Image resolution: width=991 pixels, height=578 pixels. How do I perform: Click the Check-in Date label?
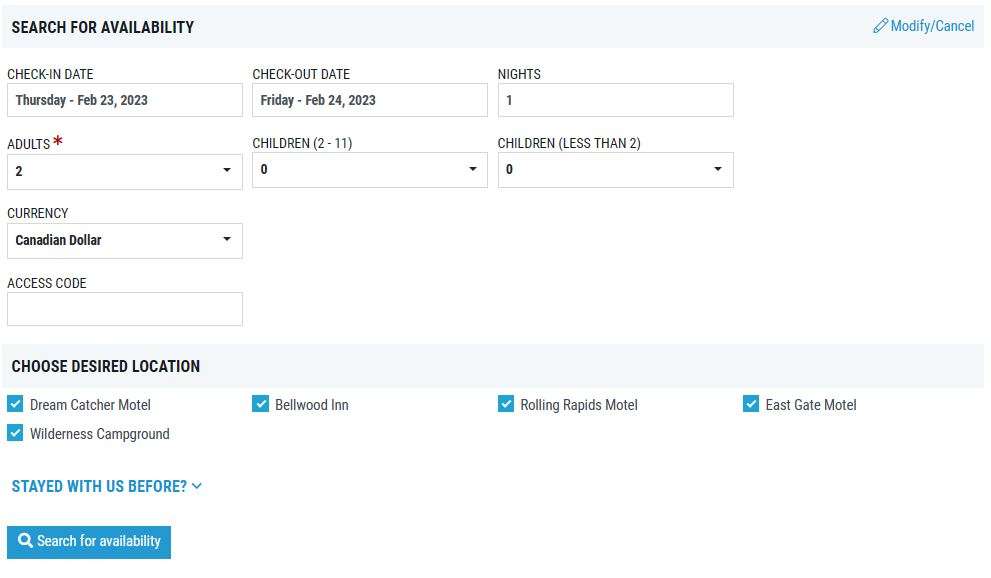pyautogui.click(x=51, y=74)
